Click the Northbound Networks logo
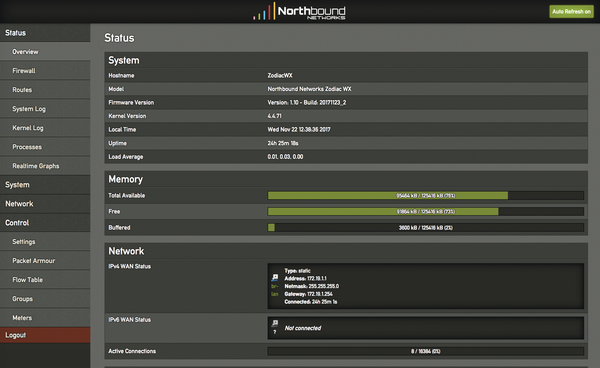 tap(299, 11)
